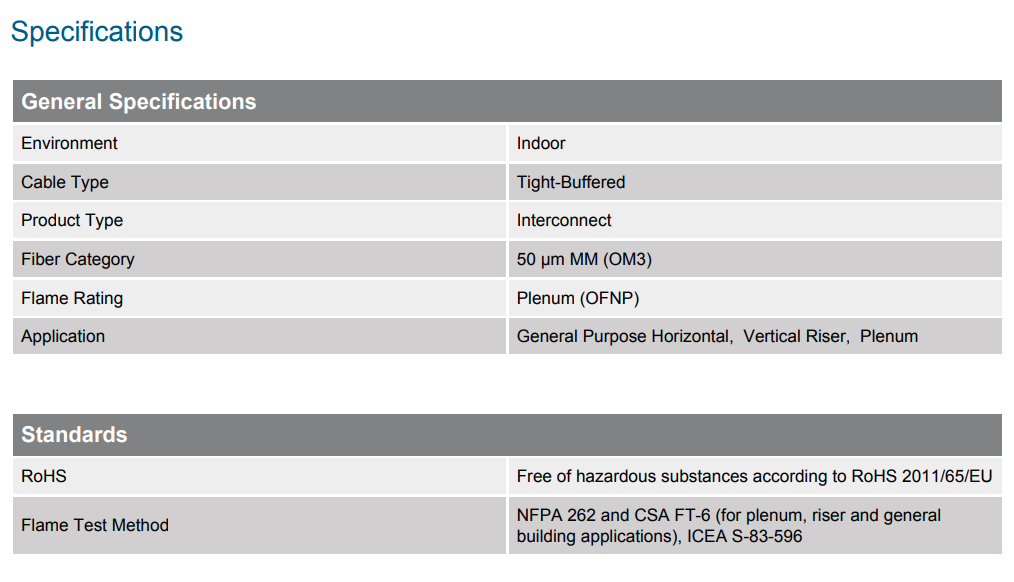Click the Product Type row label
1014x582 pixels.
[x=72, y=220]
